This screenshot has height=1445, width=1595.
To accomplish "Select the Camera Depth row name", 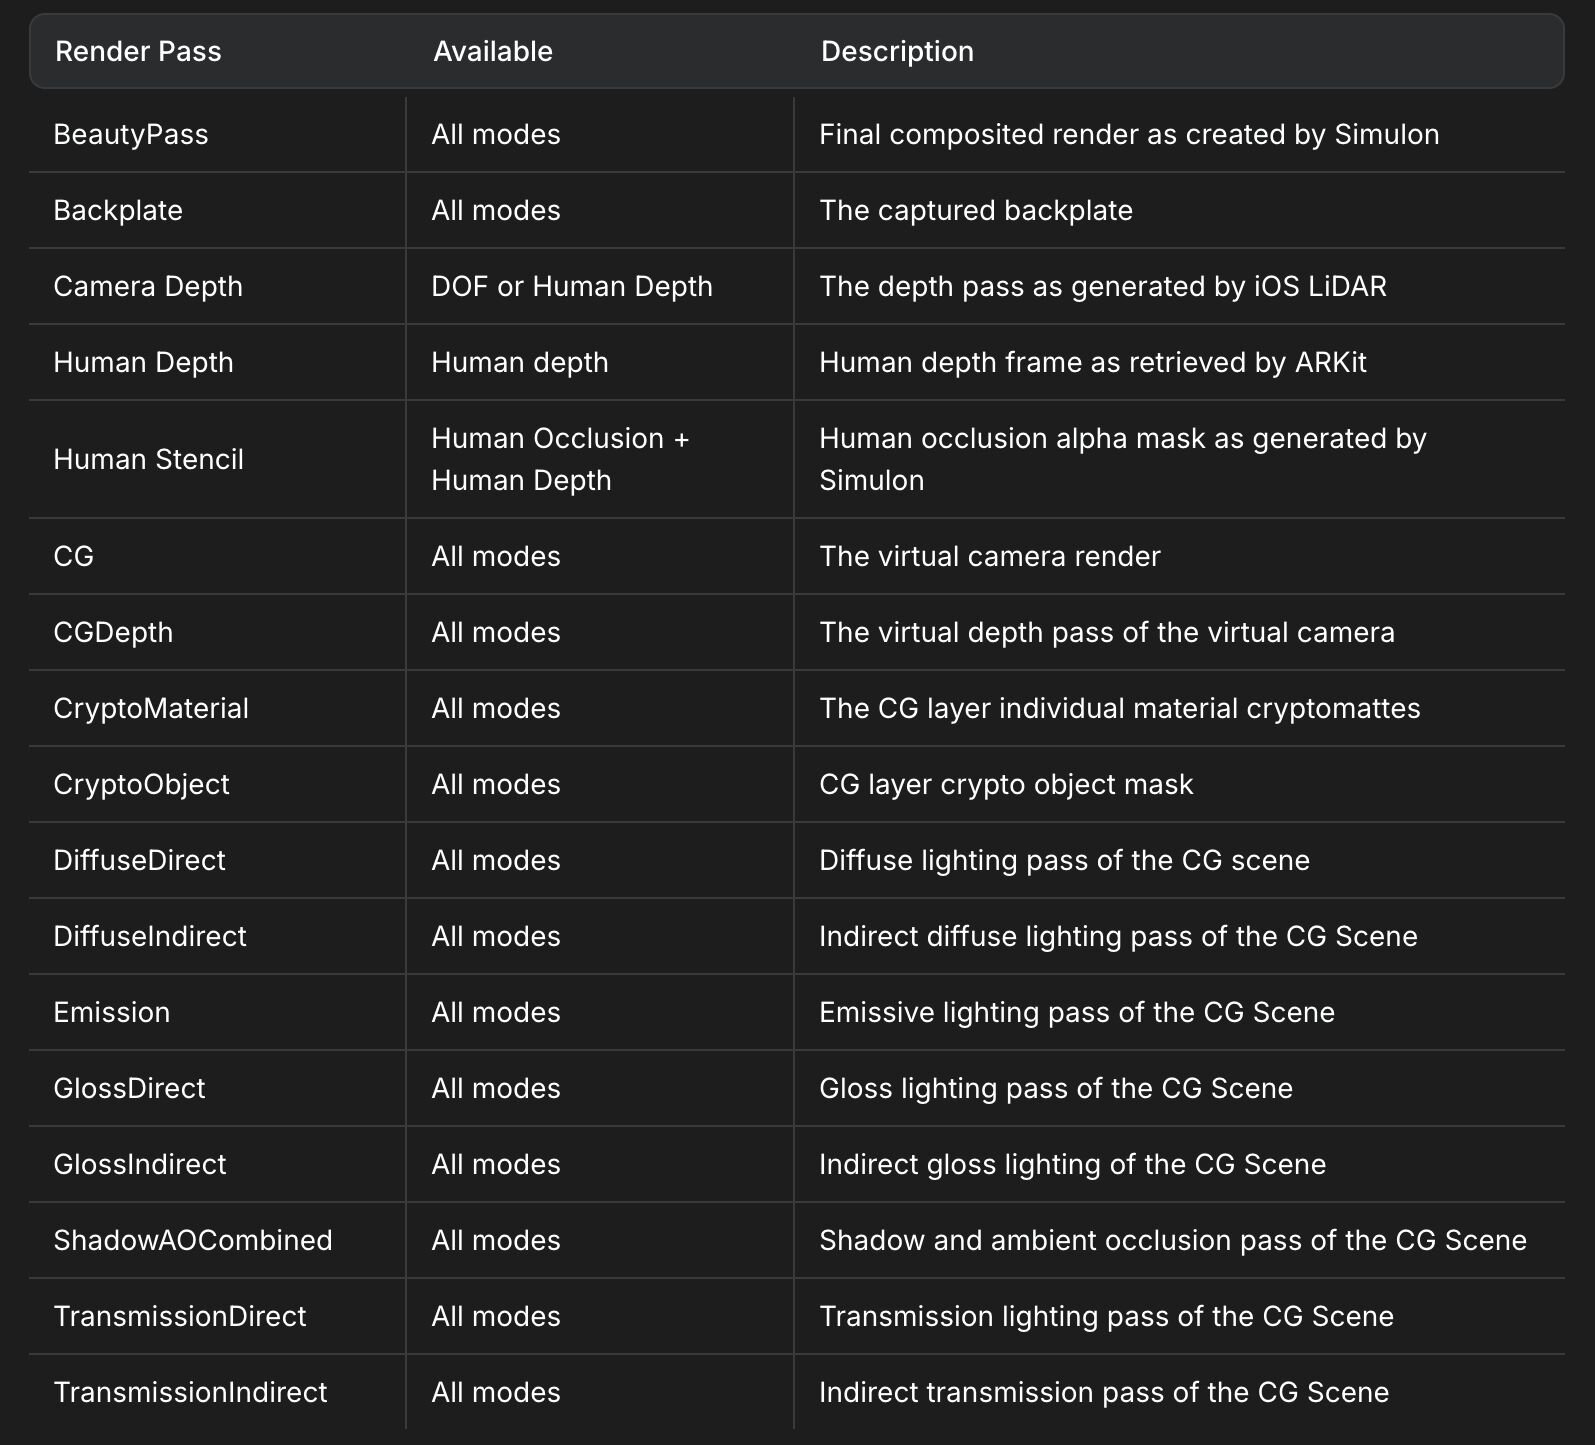I will click(x=148, y=287).
